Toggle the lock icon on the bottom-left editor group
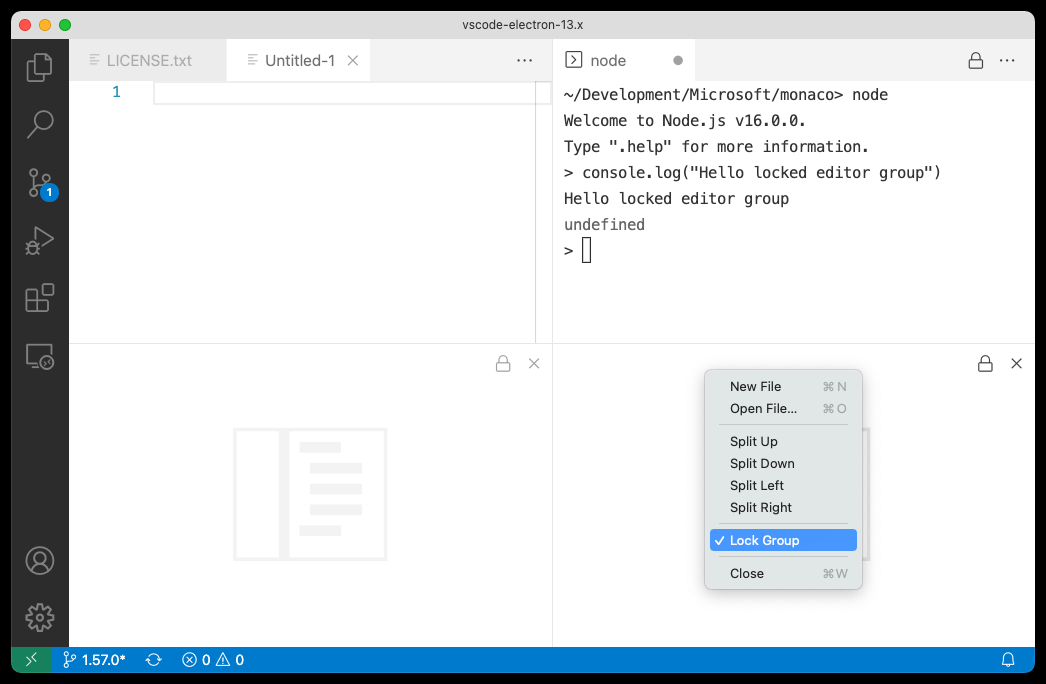This screenshot has width=1046, height=684. (503, 363)
